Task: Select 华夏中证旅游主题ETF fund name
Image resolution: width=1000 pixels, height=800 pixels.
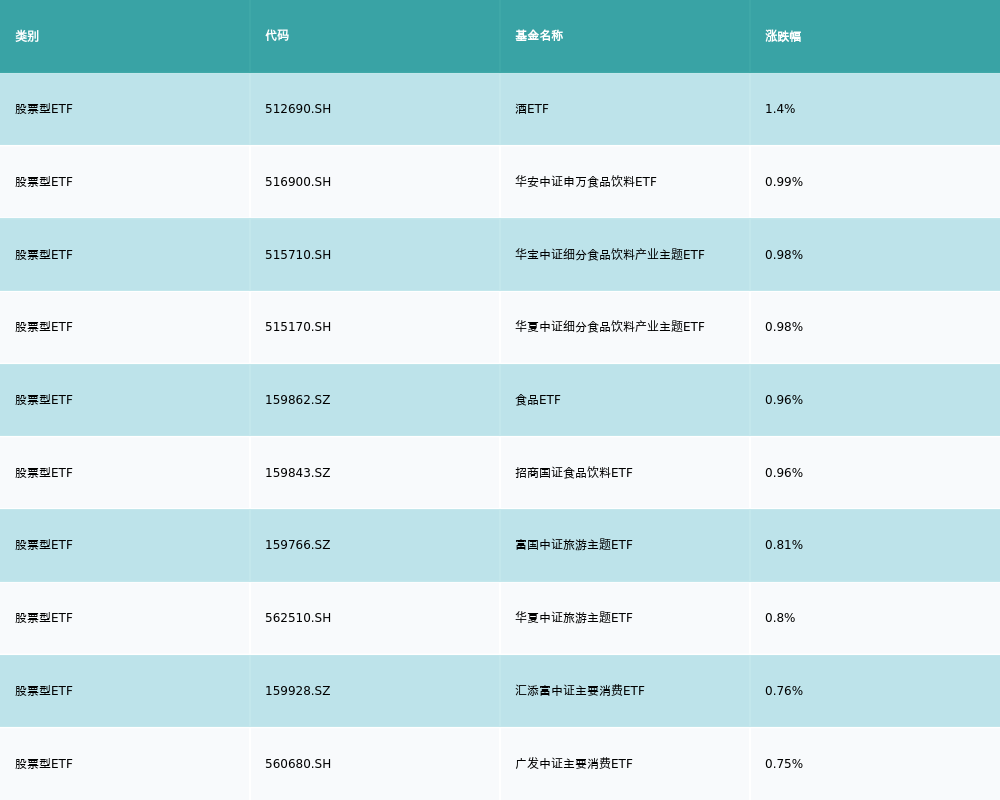Action: 574,618
